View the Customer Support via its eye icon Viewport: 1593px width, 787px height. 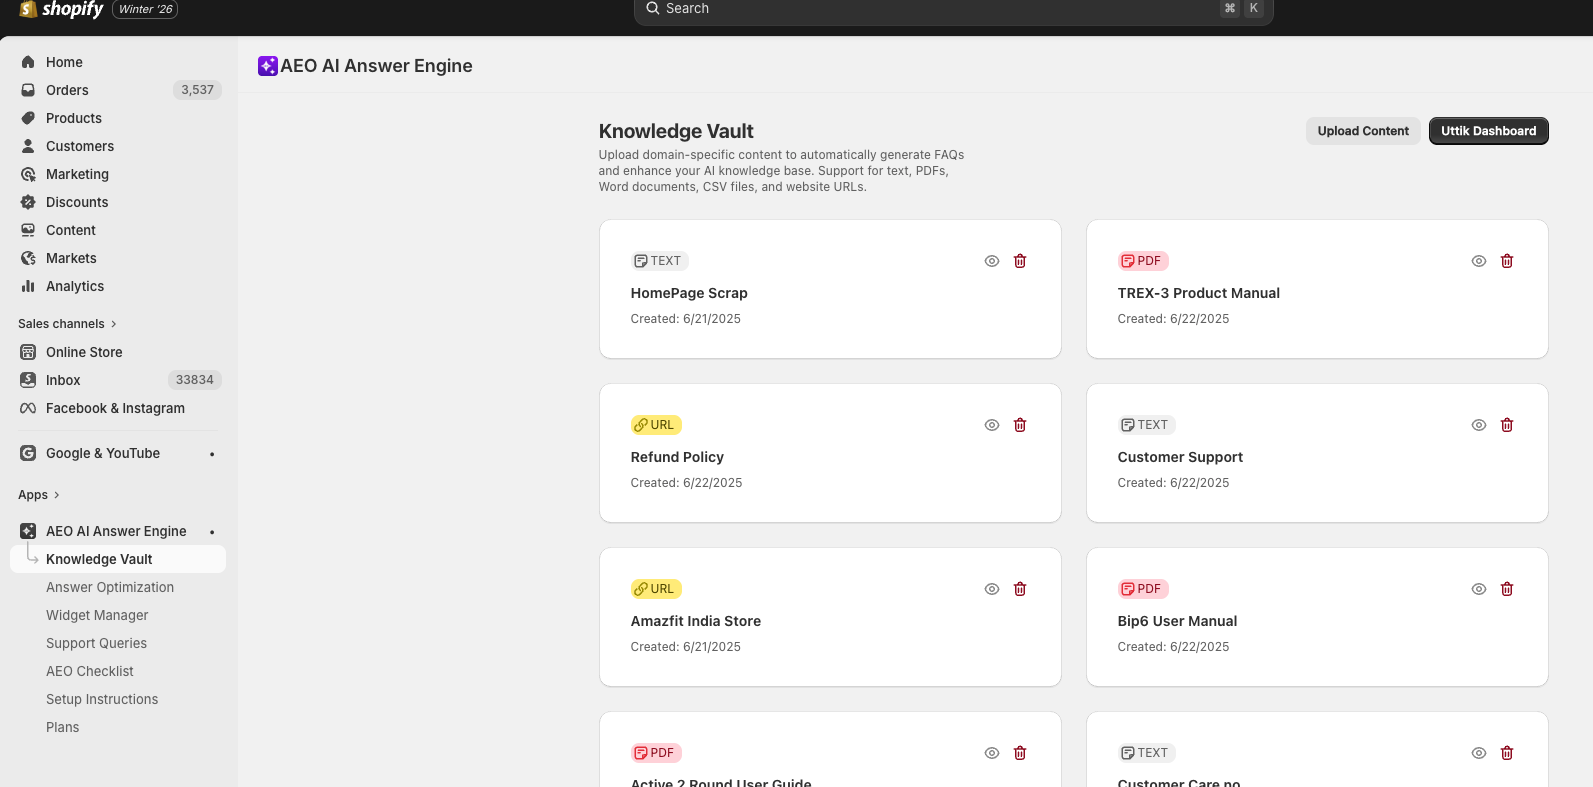tap(1479, 425)
